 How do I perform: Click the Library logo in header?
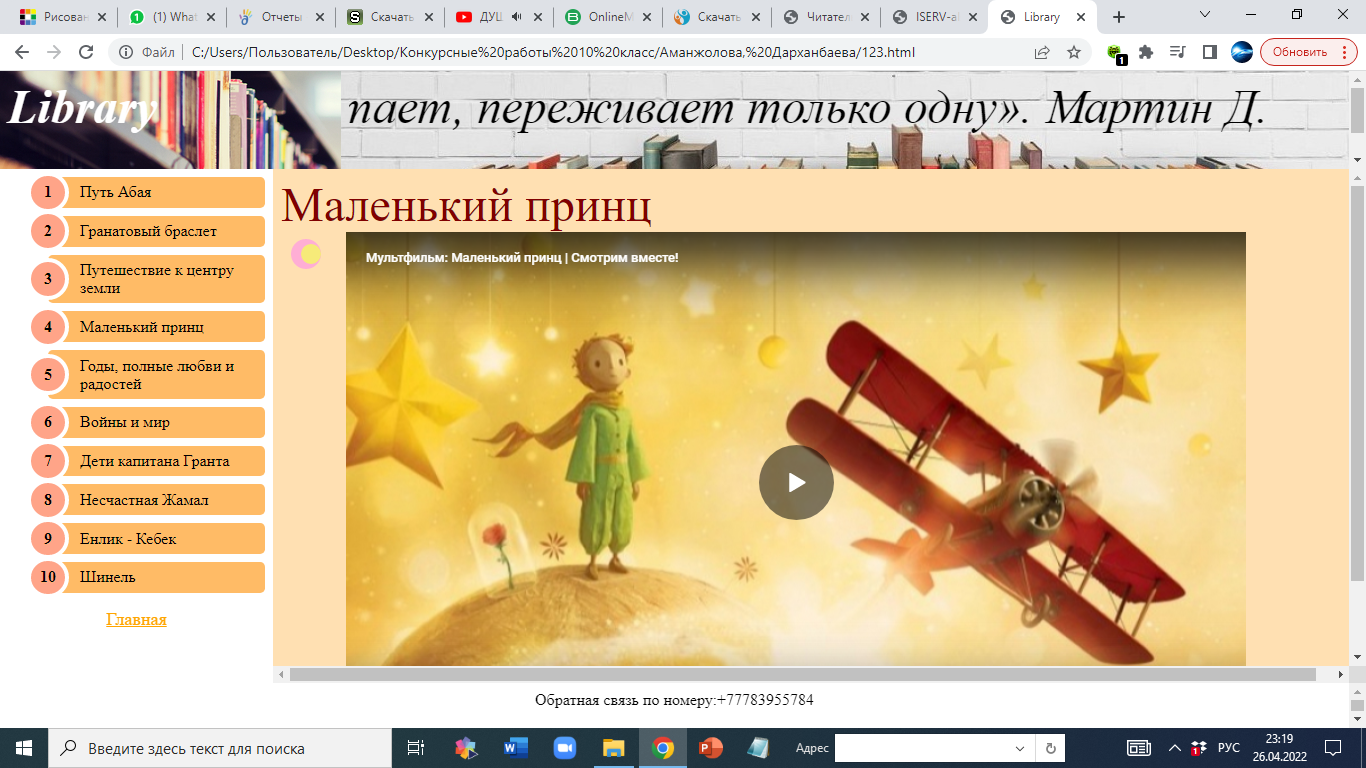point(82,108)
